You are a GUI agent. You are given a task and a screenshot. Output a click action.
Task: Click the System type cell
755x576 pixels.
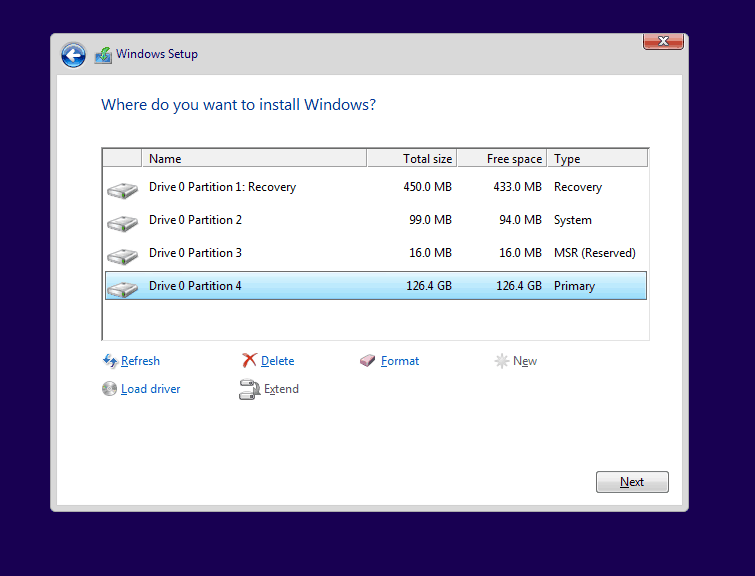(x=573, y=220)
